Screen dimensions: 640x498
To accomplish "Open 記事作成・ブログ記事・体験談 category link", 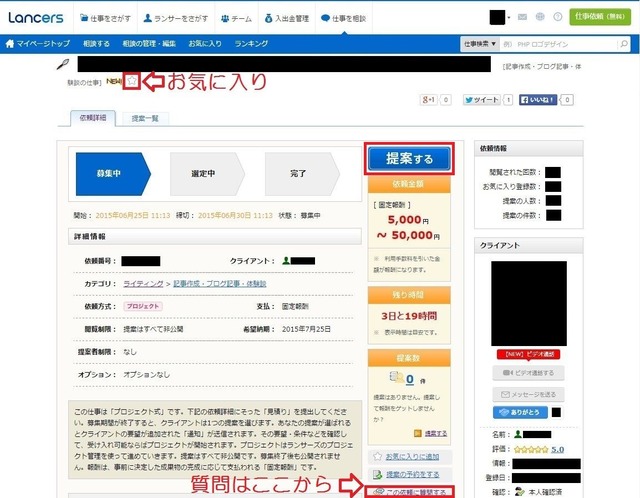I will 220,284.
